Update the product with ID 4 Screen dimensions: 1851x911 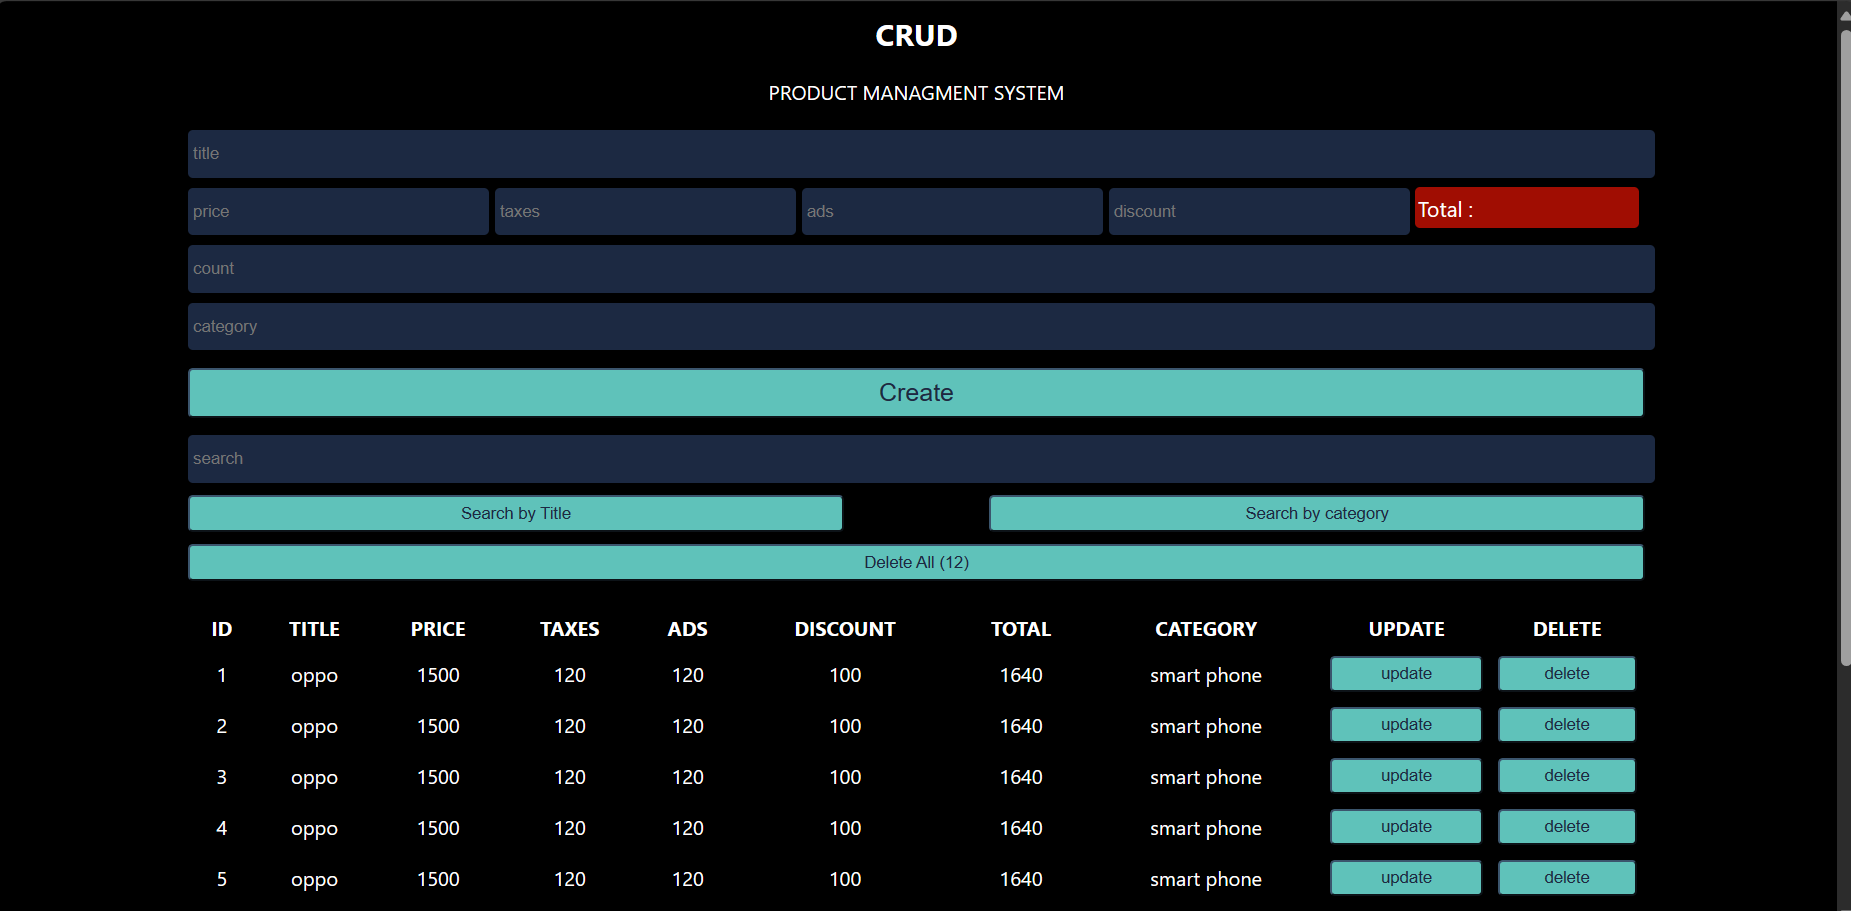pos(1406,827)
